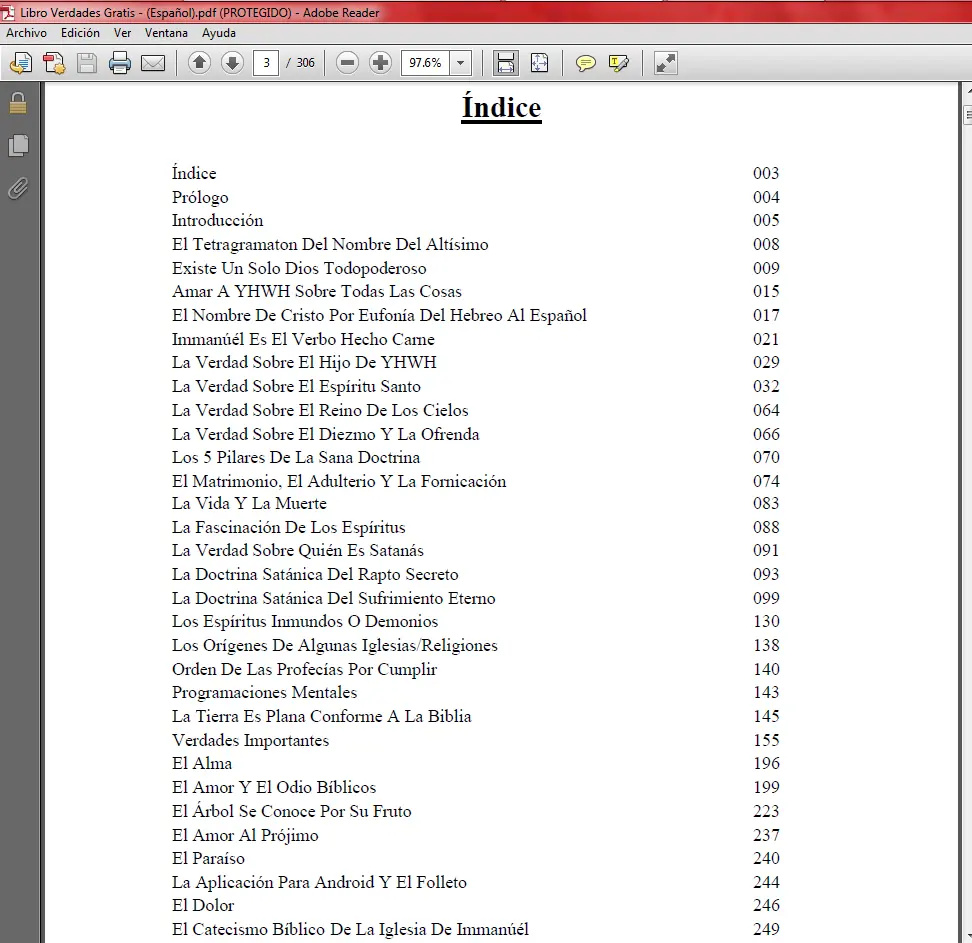Go to next page arrow
This screenshot has width=972, height=943.
(232, 63)
